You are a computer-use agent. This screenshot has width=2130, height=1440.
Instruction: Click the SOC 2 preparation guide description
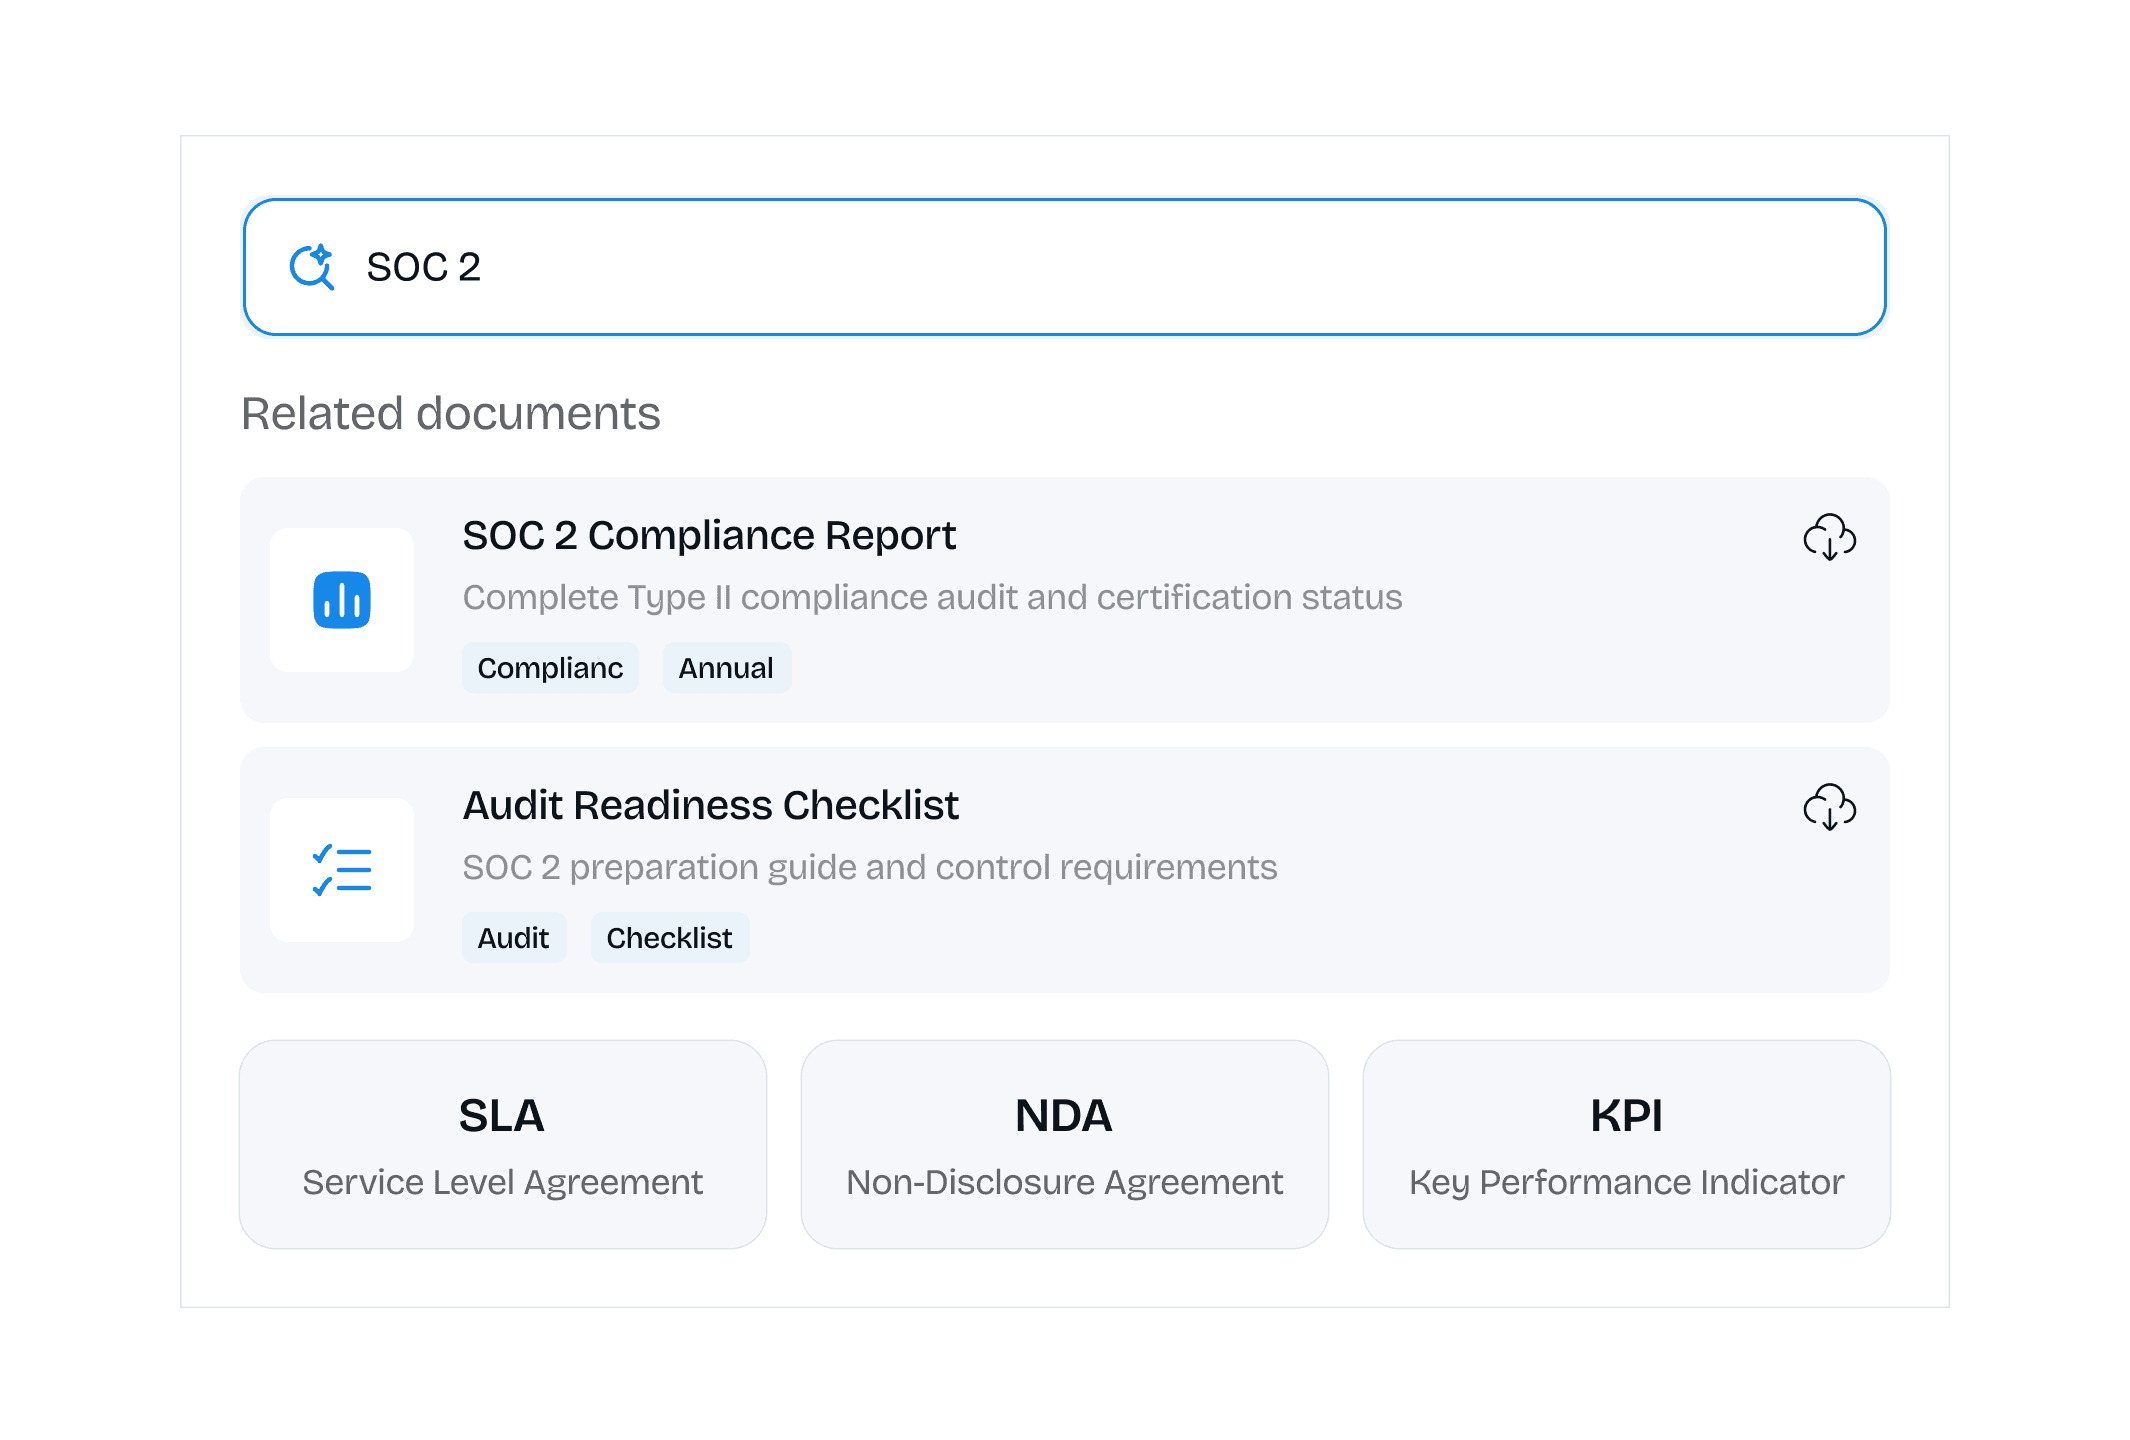(869, 868)
